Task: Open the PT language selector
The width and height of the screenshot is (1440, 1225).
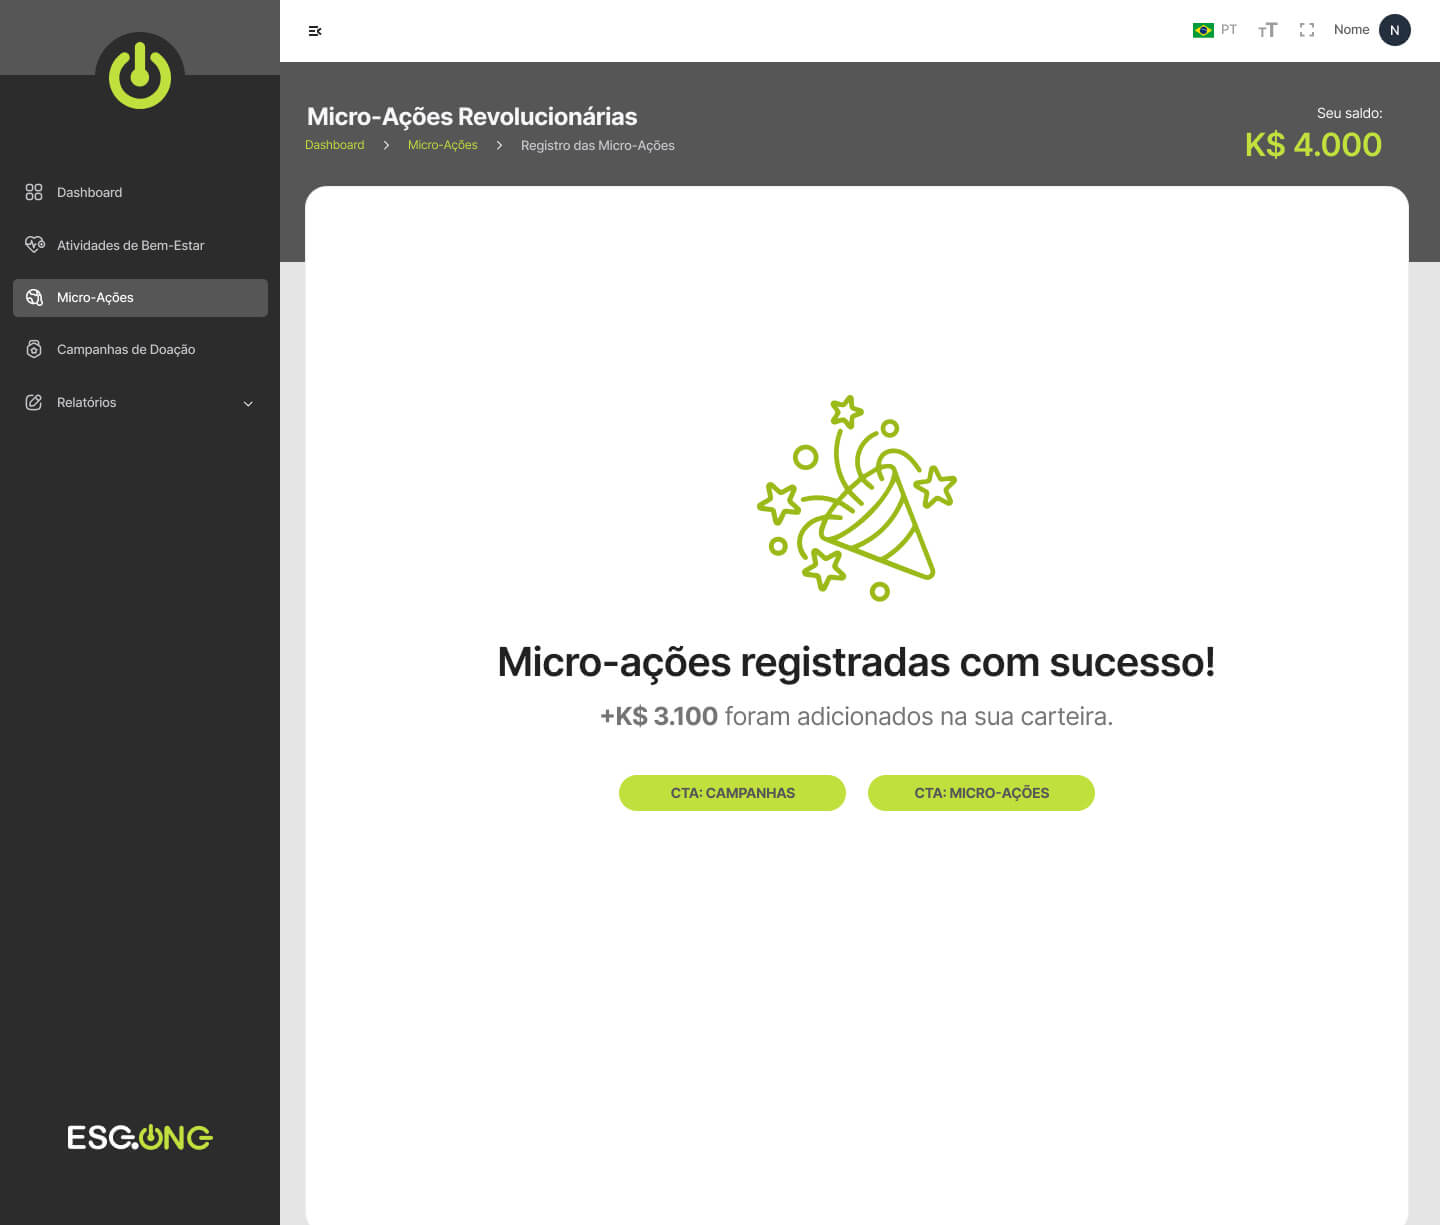Action: click(1229, 30)
